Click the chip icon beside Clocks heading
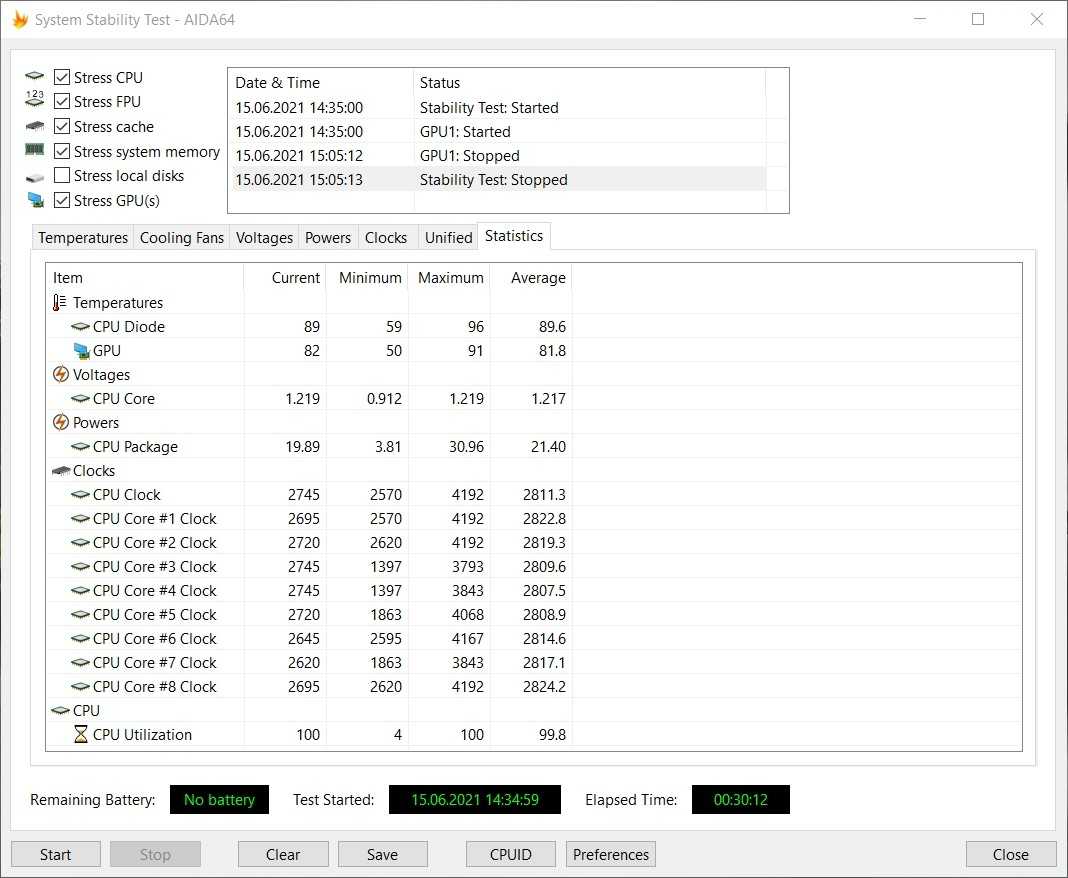The width and height of the screenshot is (1068, 878). point(61,471)
